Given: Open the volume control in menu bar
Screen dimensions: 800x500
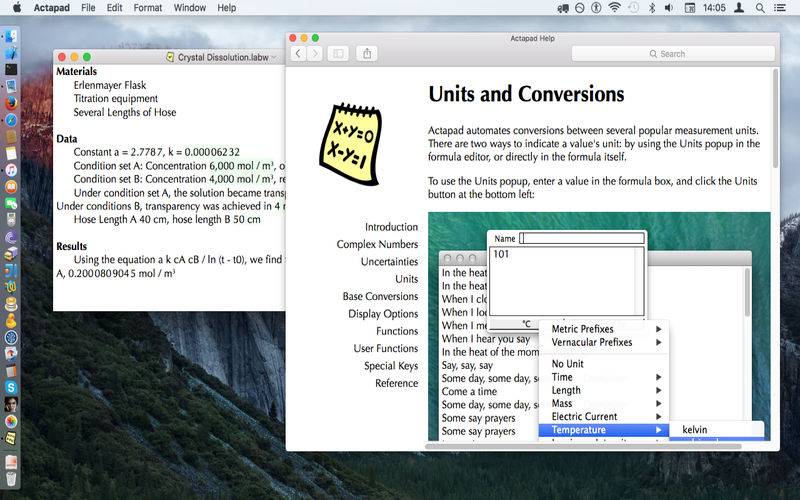Looking at the screenshot, I should click(x=669, y=8).
